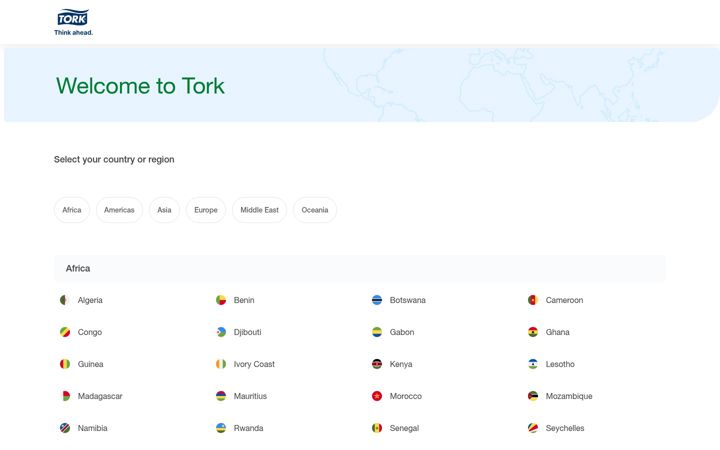Filter by the Americas region pill
This screenshot has height=450, width=720.
click(119, 210)
